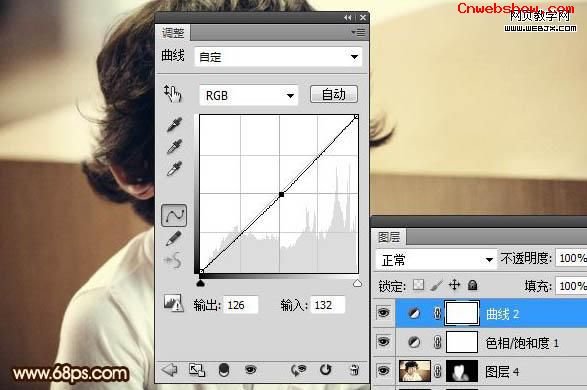Viewport: 587px width, 390px height.
Task: Open the curves preset dropdown 自定
Action: (x=278, y=57)
